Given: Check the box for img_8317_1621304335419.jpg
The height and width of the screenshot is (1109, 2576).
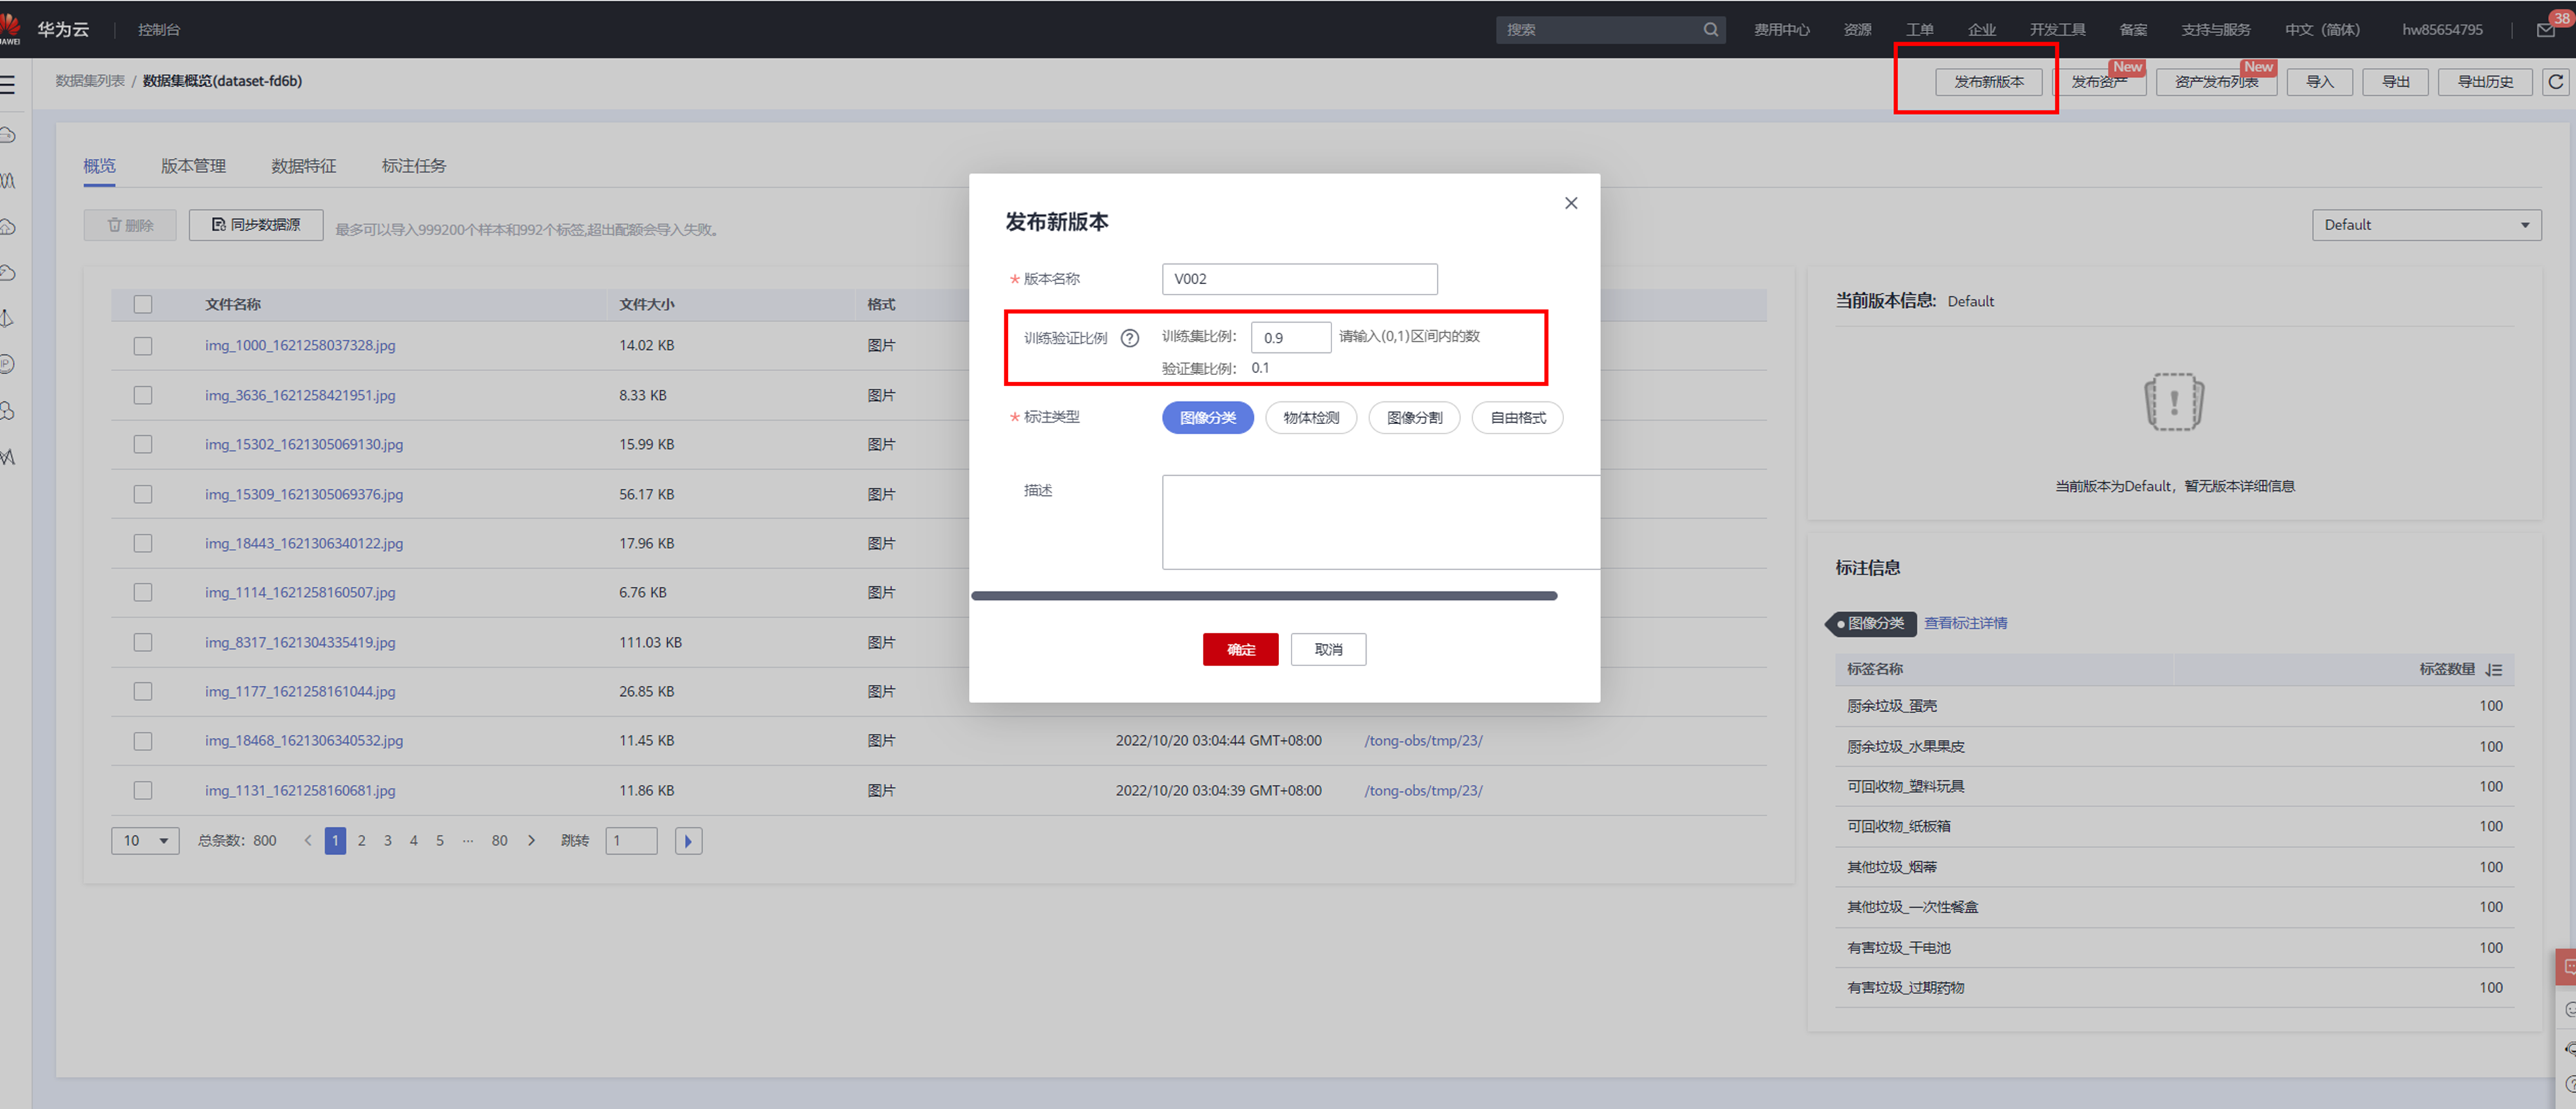Looking at the screenshot, I should [143, 643].
